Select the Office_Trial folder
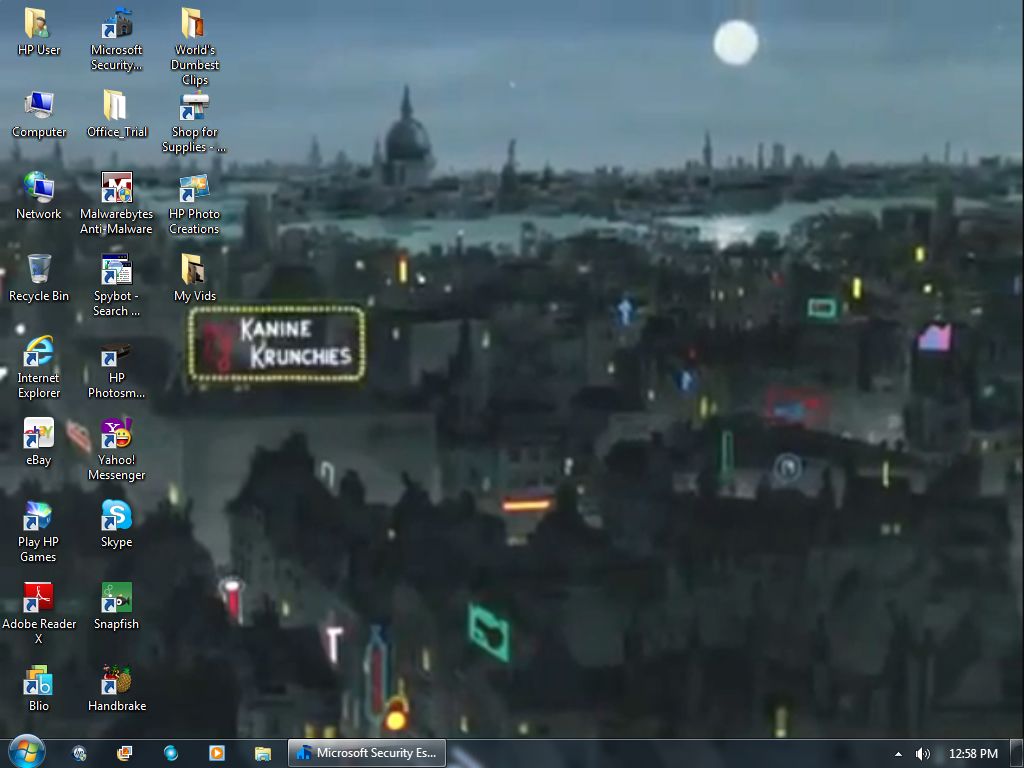 (116, 114)
